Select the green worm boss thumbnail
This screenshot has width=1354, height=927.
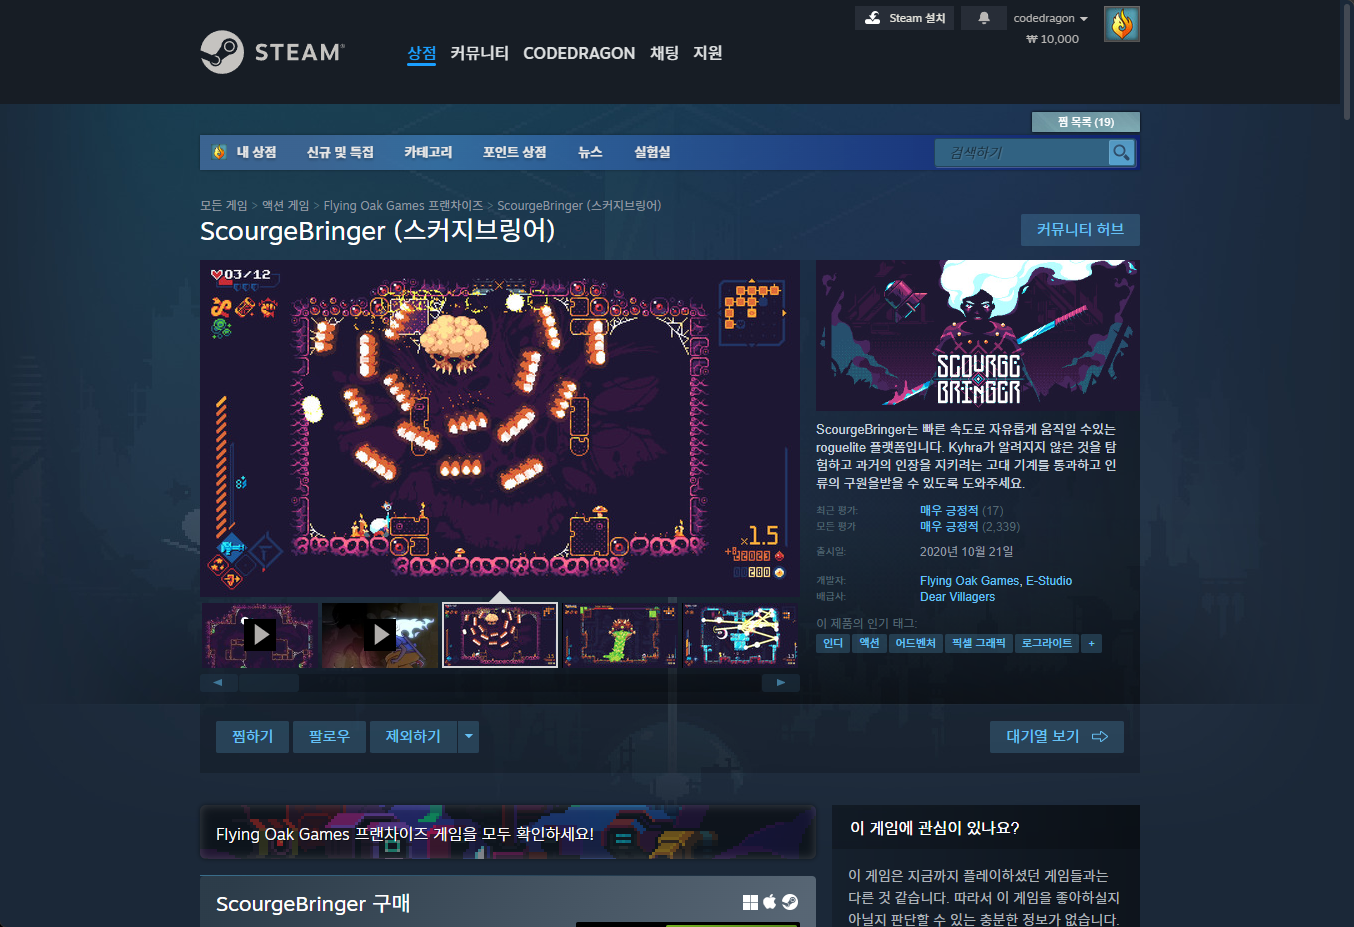pos(620,634)
